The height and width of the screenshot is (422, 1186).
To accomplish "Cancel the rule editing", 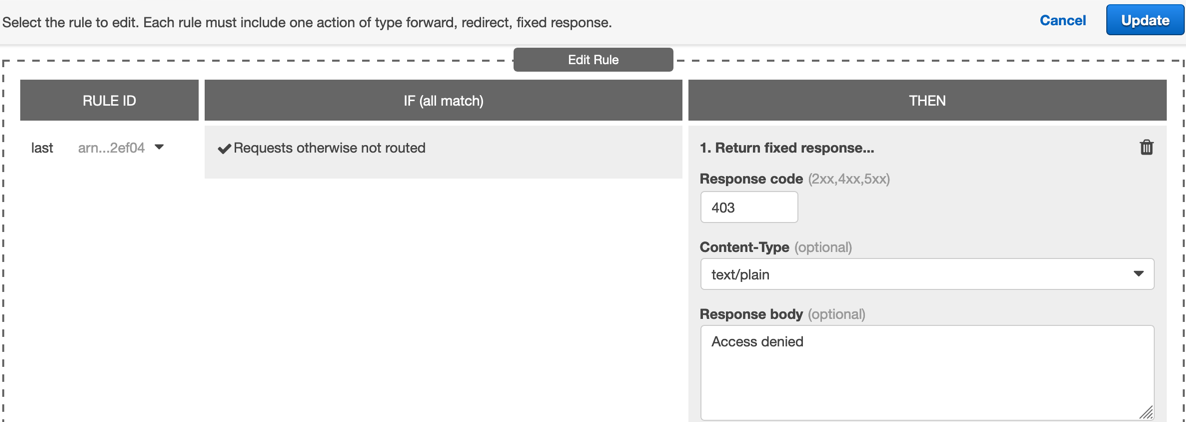I will (1062, 20).
